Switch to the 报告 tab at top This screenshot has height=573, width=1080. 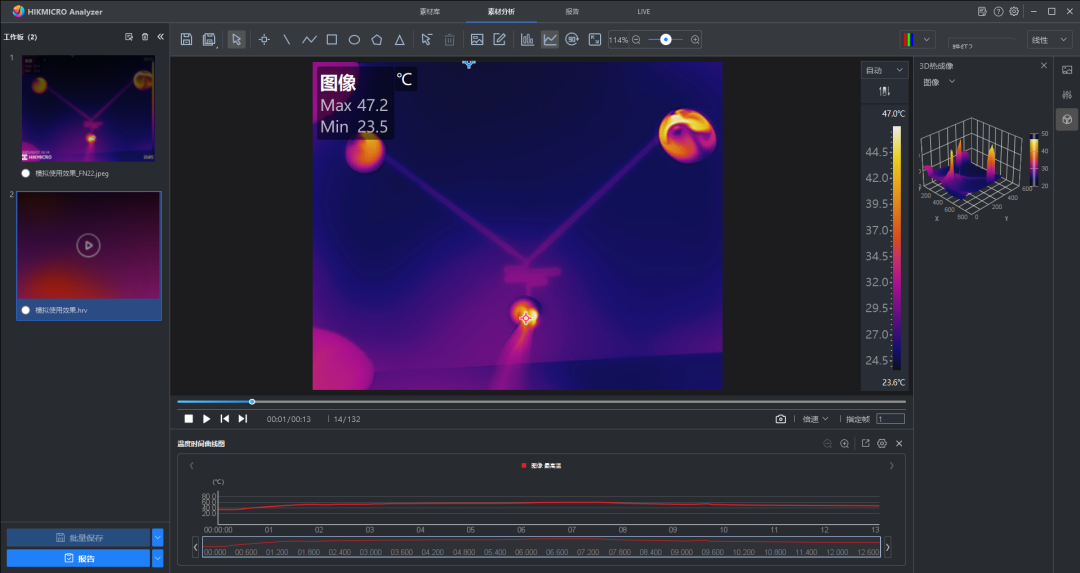(x=572, y=12)
